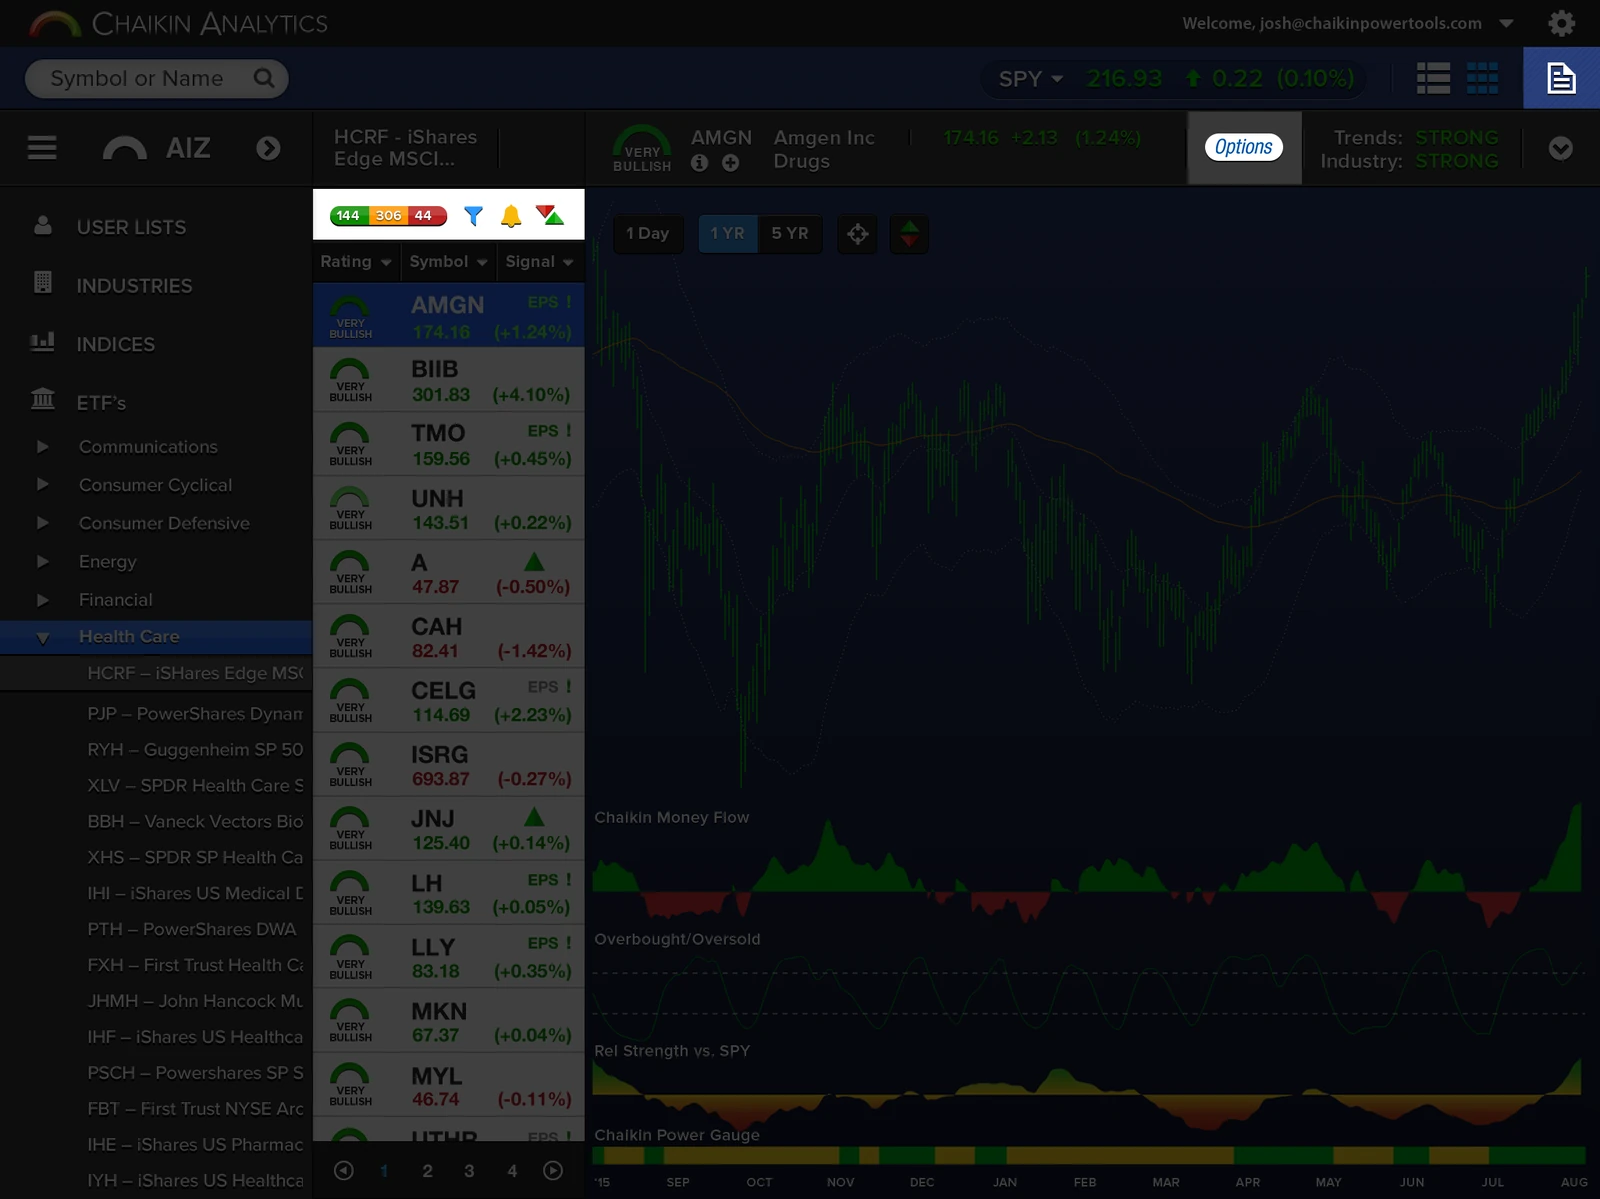Click the Symbol or Name search field
This screenshot has width=1600, height=1199.
coord(156,78)
